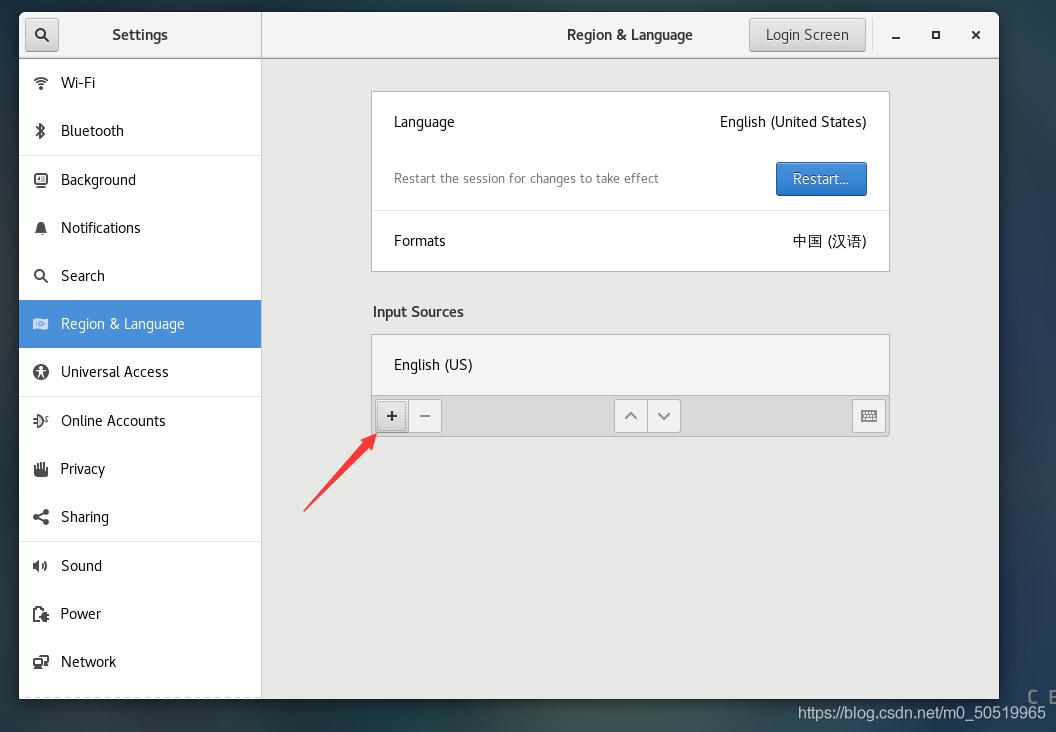Remove the English (US) input source

point(425,416)
